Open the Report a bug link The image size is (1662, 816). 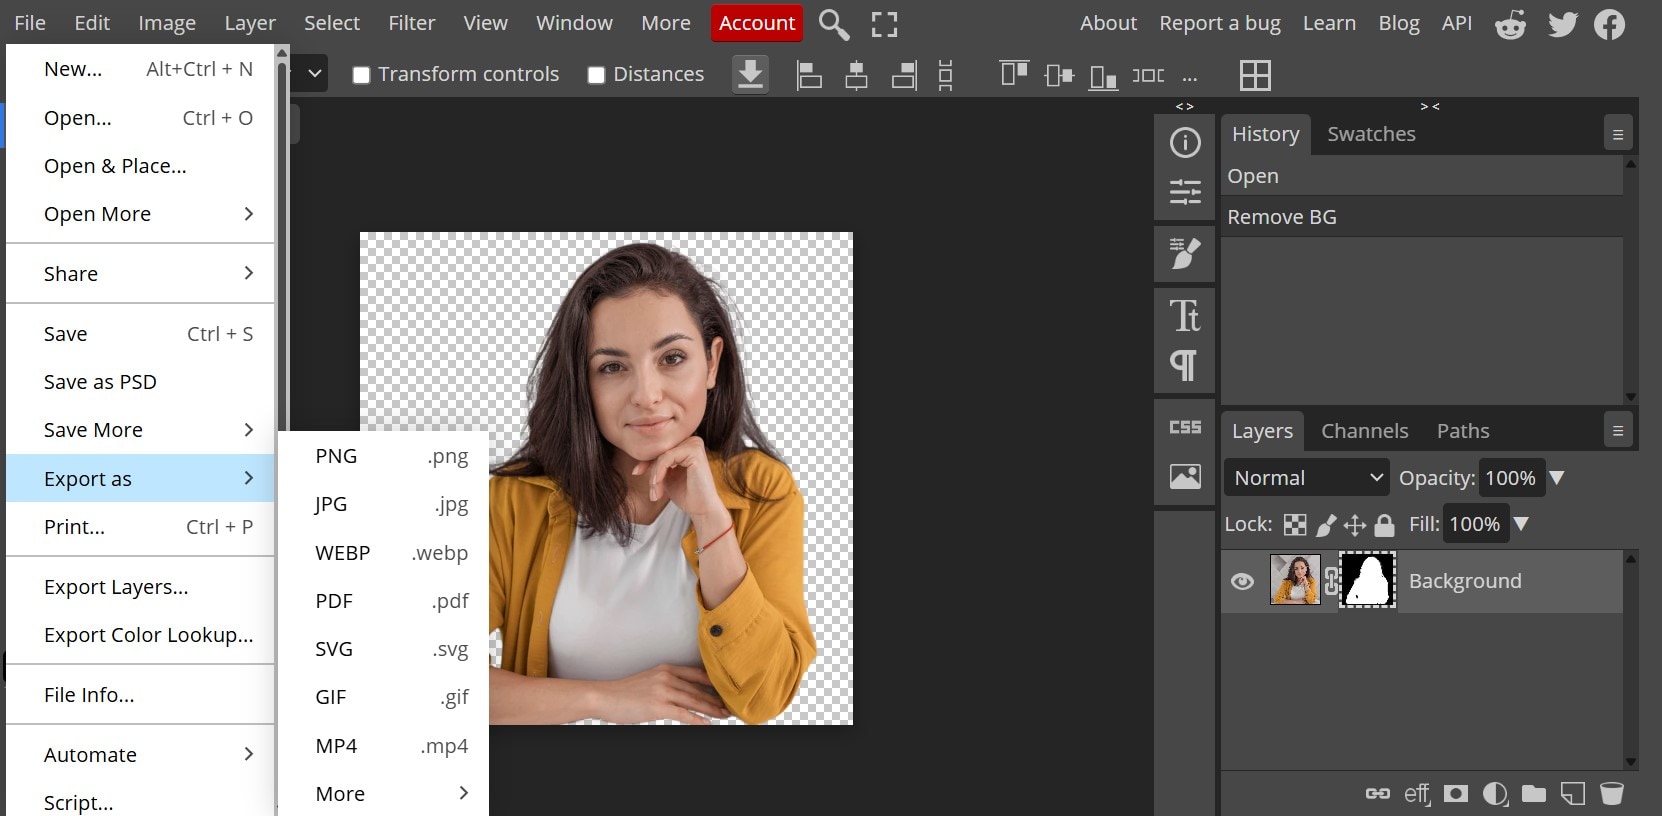click(x=1219, y=23)
